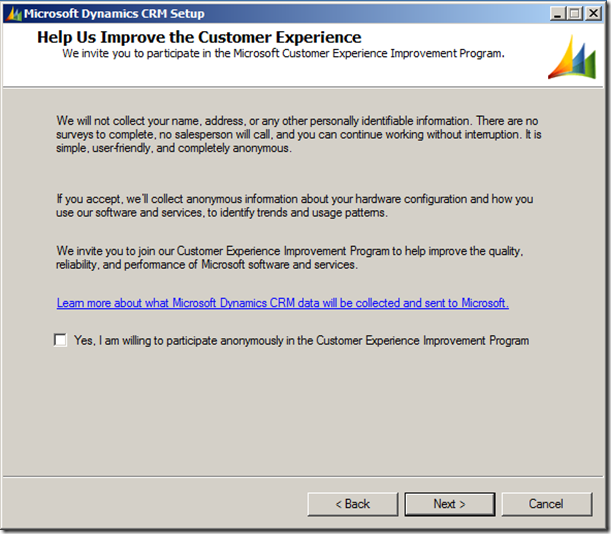The image size is (611, 534).
Task: Minimize the CRM Setup window
Action: [x=552, y=14]
